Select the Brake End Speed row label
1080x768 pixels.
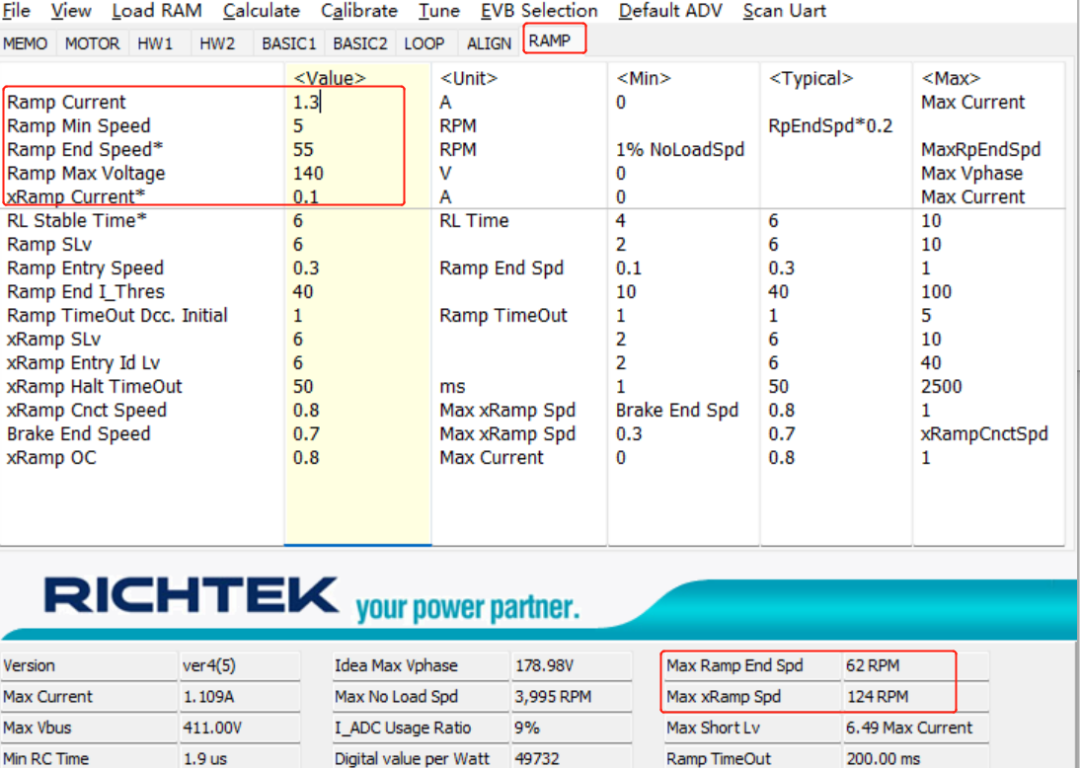tap(79, 433)
